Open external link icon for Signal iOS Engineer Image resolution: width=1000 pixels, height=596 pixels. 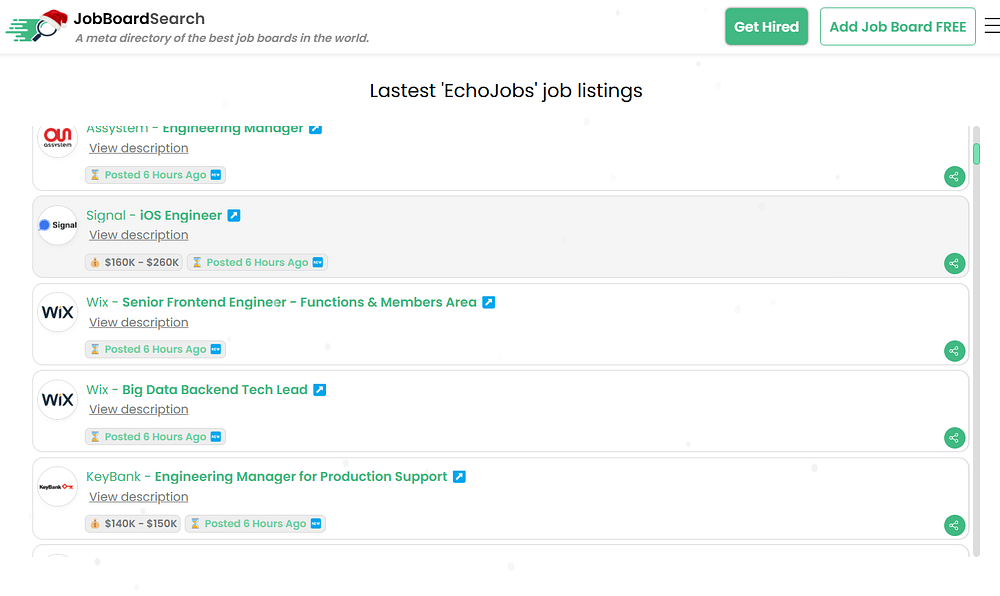coord(234,215)
